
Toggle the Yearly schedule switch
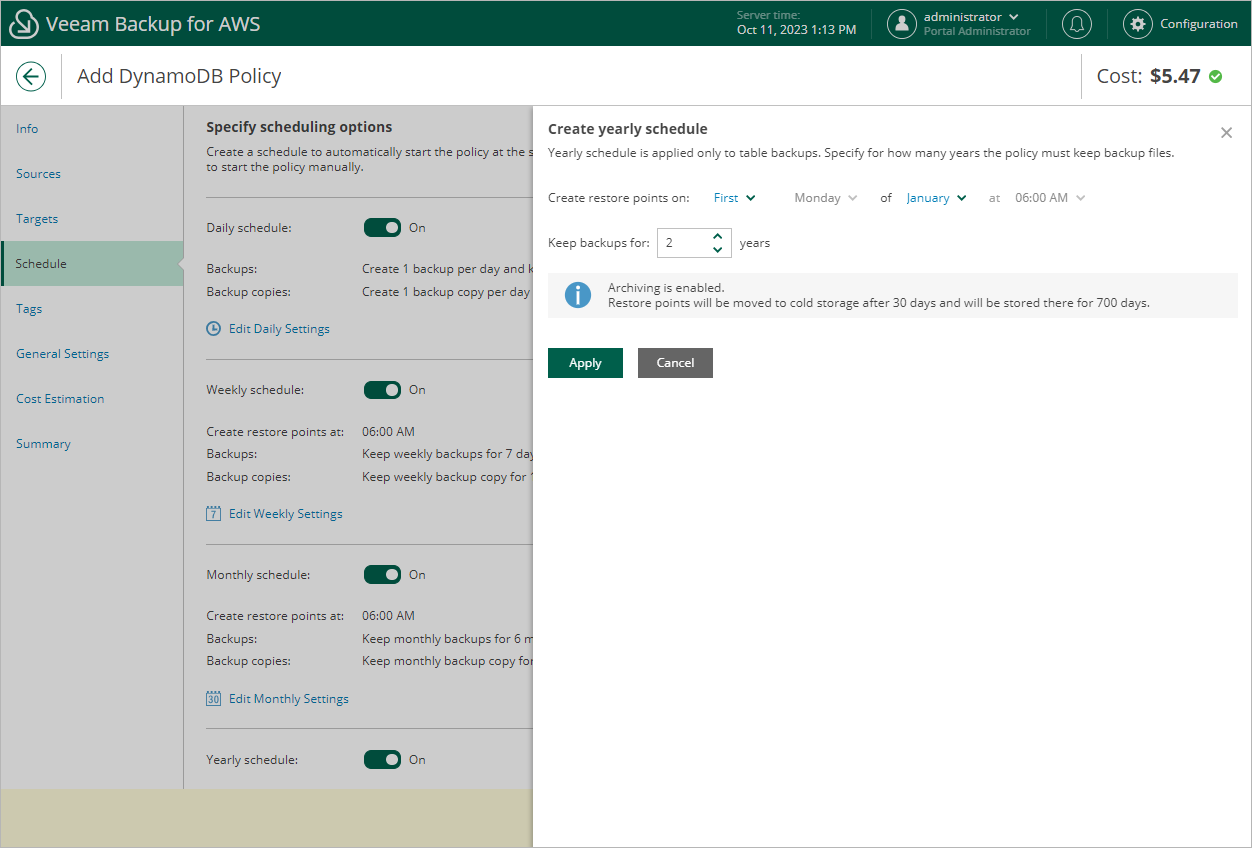pos(382,760)
